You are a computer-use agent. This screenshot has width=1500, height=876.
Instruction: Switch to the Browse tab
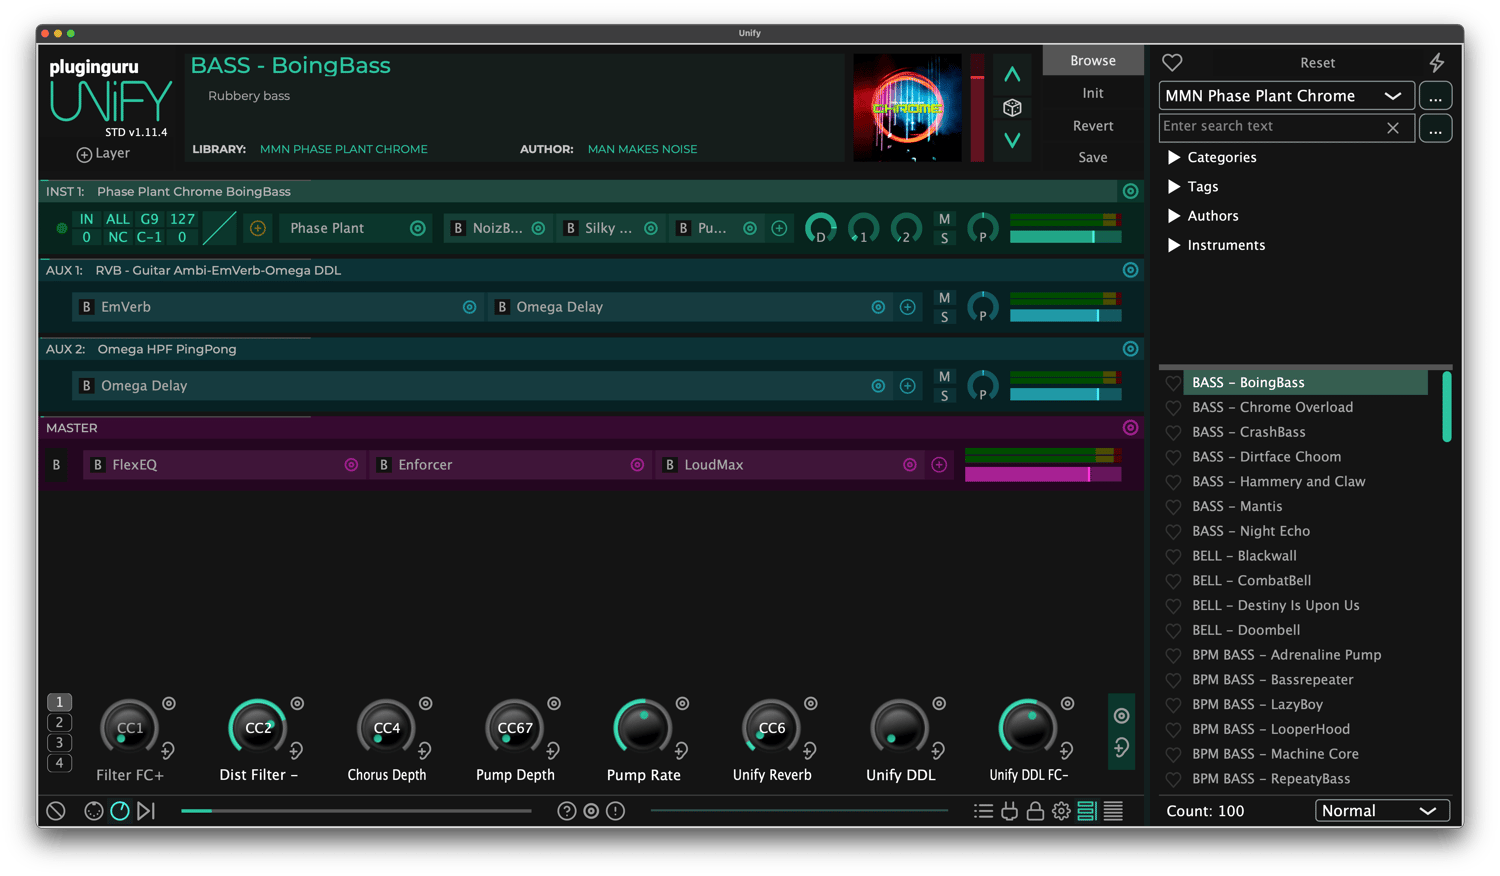point(1092,61)
